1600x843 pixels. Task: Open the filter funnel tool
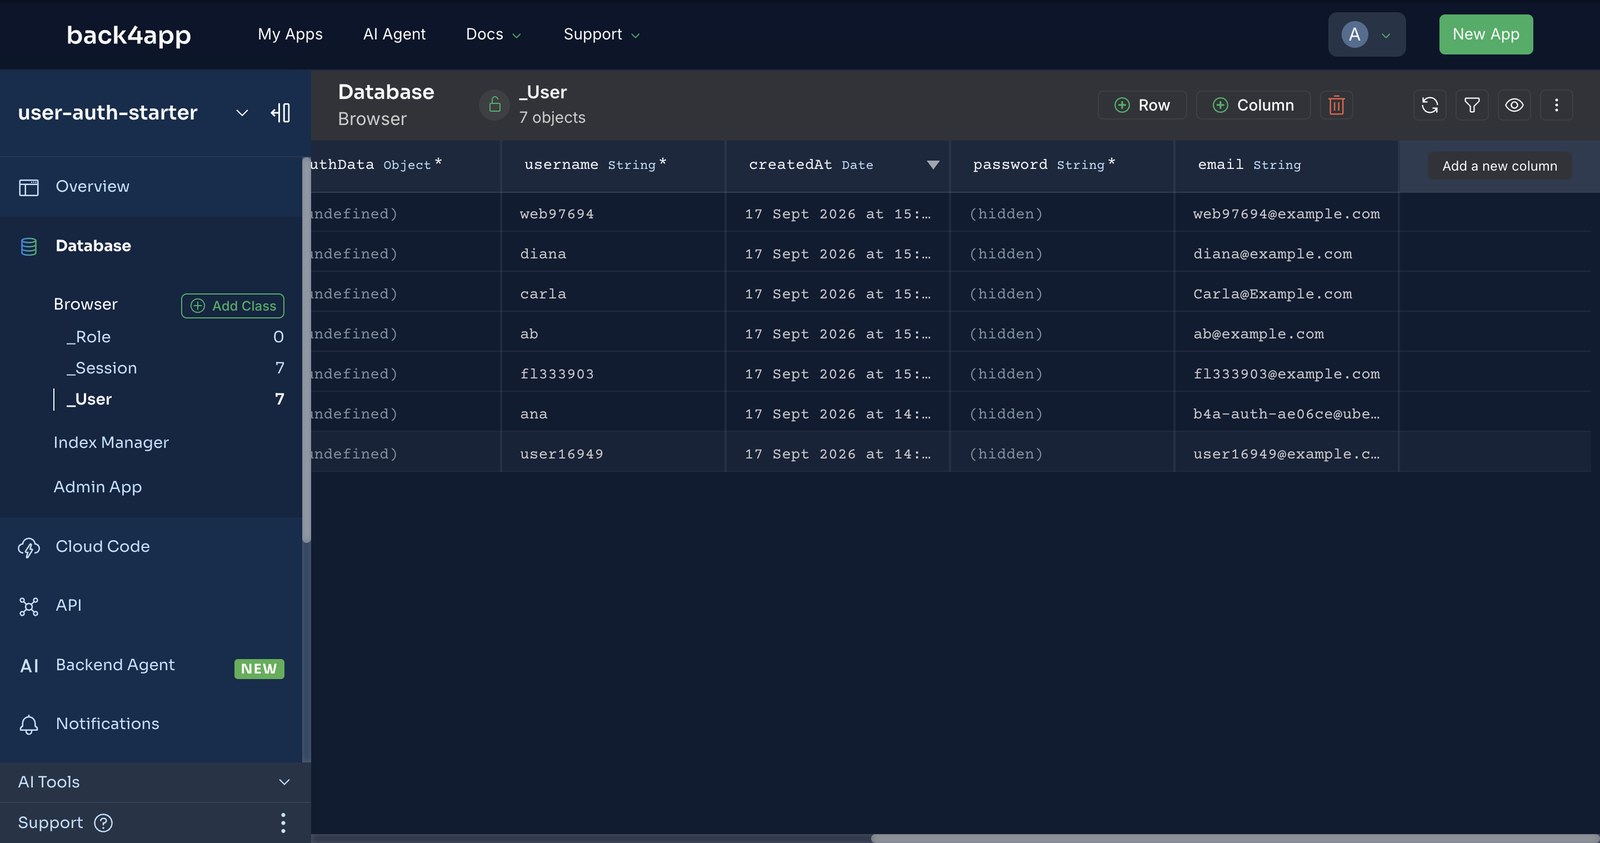(1472, 105)
